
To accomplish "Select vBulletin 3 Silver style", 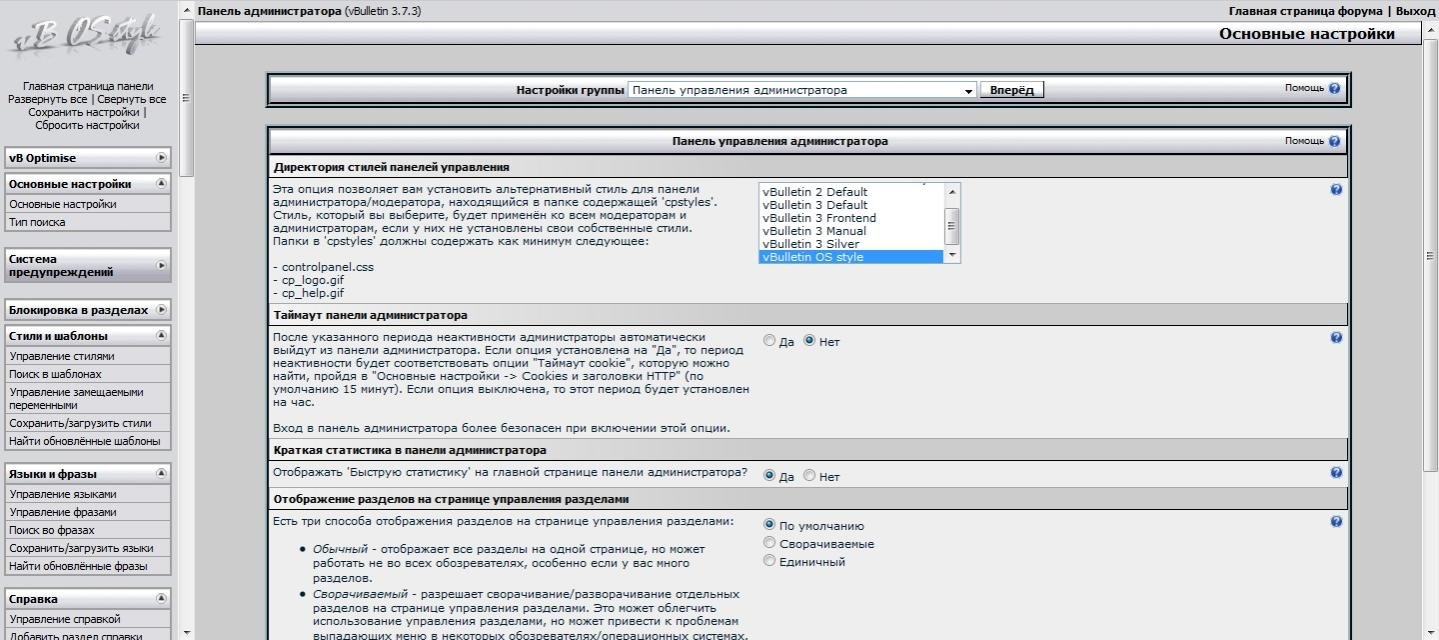I will pos(851,244).
